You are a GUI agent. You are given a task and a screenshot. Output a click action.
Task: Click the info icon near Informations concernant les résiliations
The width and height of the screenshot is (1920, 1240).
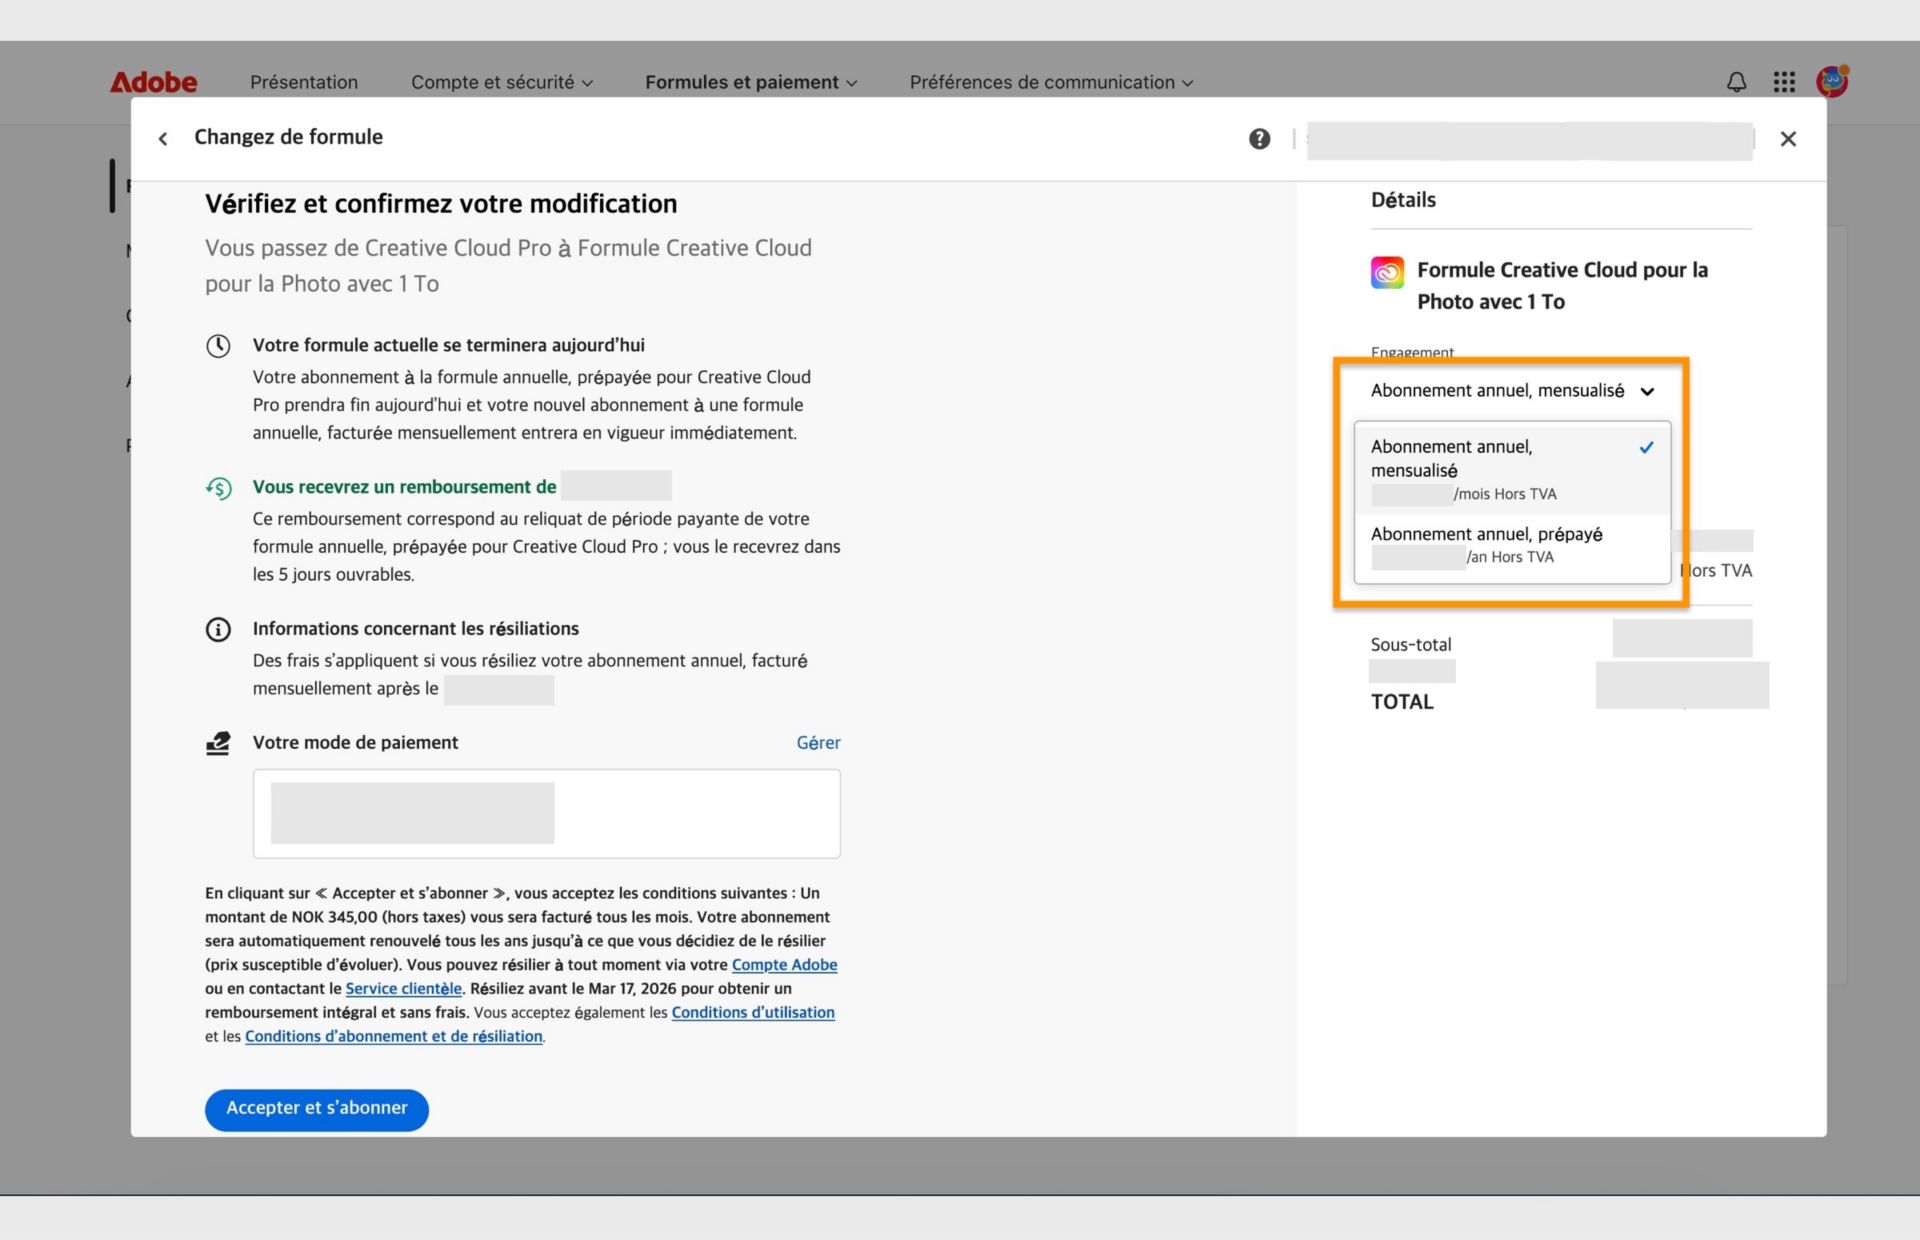[x=218, y=629]
